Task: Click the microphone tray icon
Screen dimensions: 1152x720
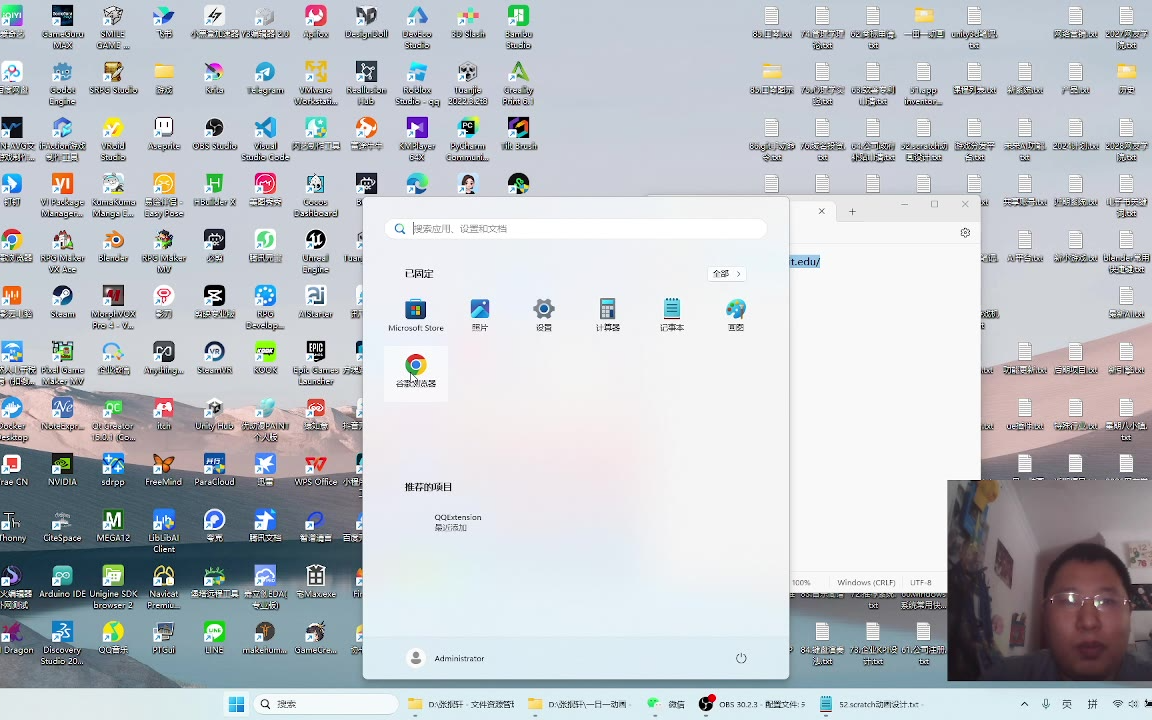Action: [1045, 704]
